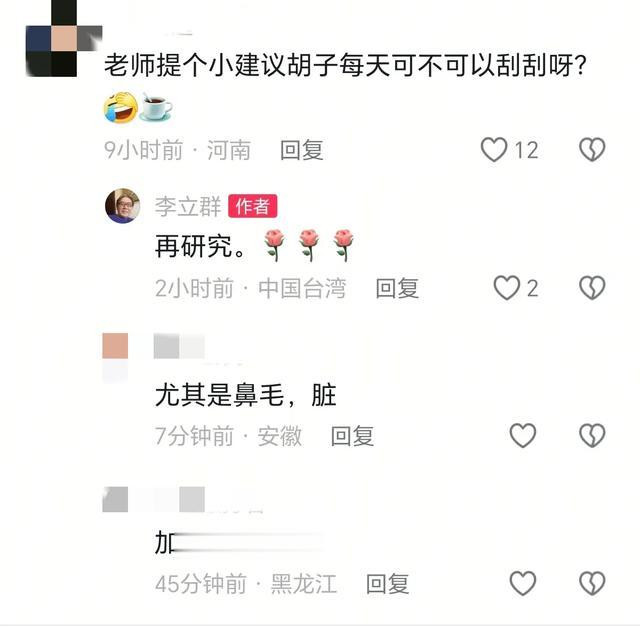Reply to the author's 2小时前 comment
The image size is (640, 627).
[397, 288]
